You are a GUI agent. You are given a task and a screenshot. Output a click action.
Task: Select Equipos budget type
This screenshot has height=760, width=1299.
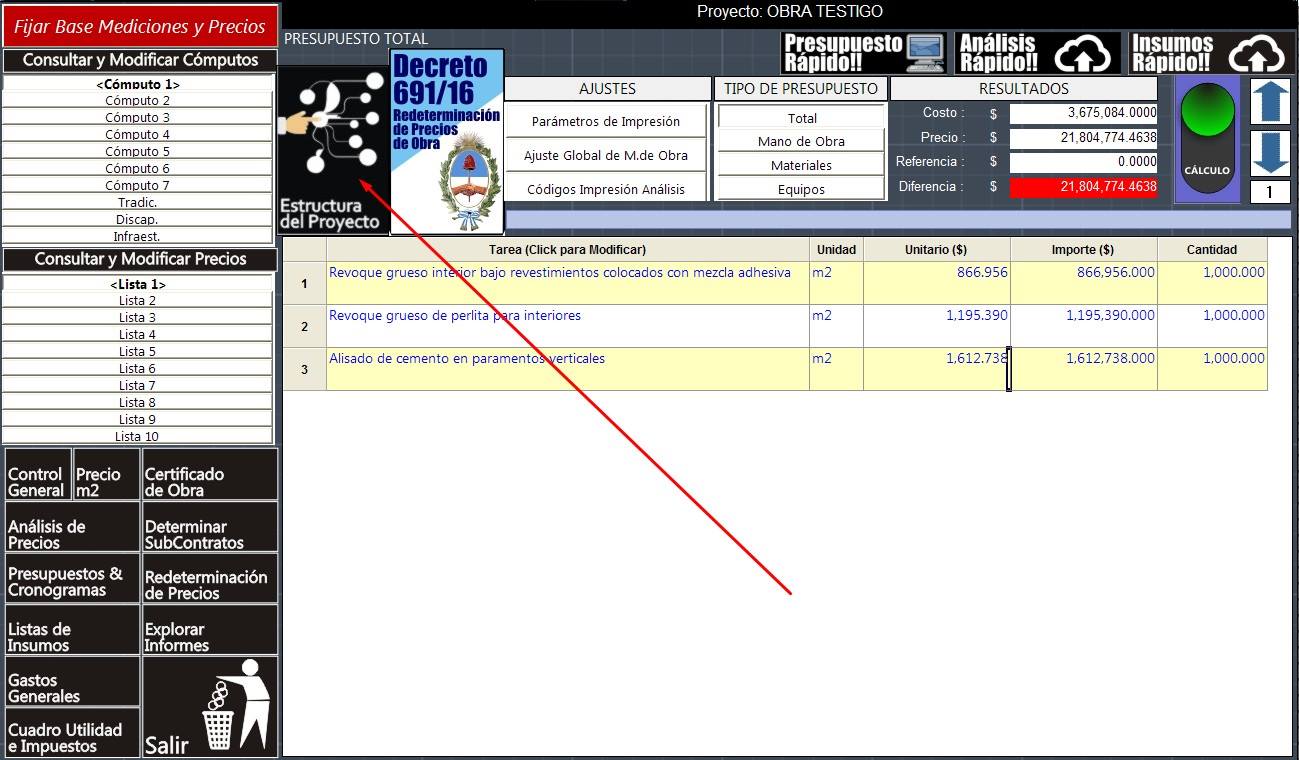pos(801,189)
